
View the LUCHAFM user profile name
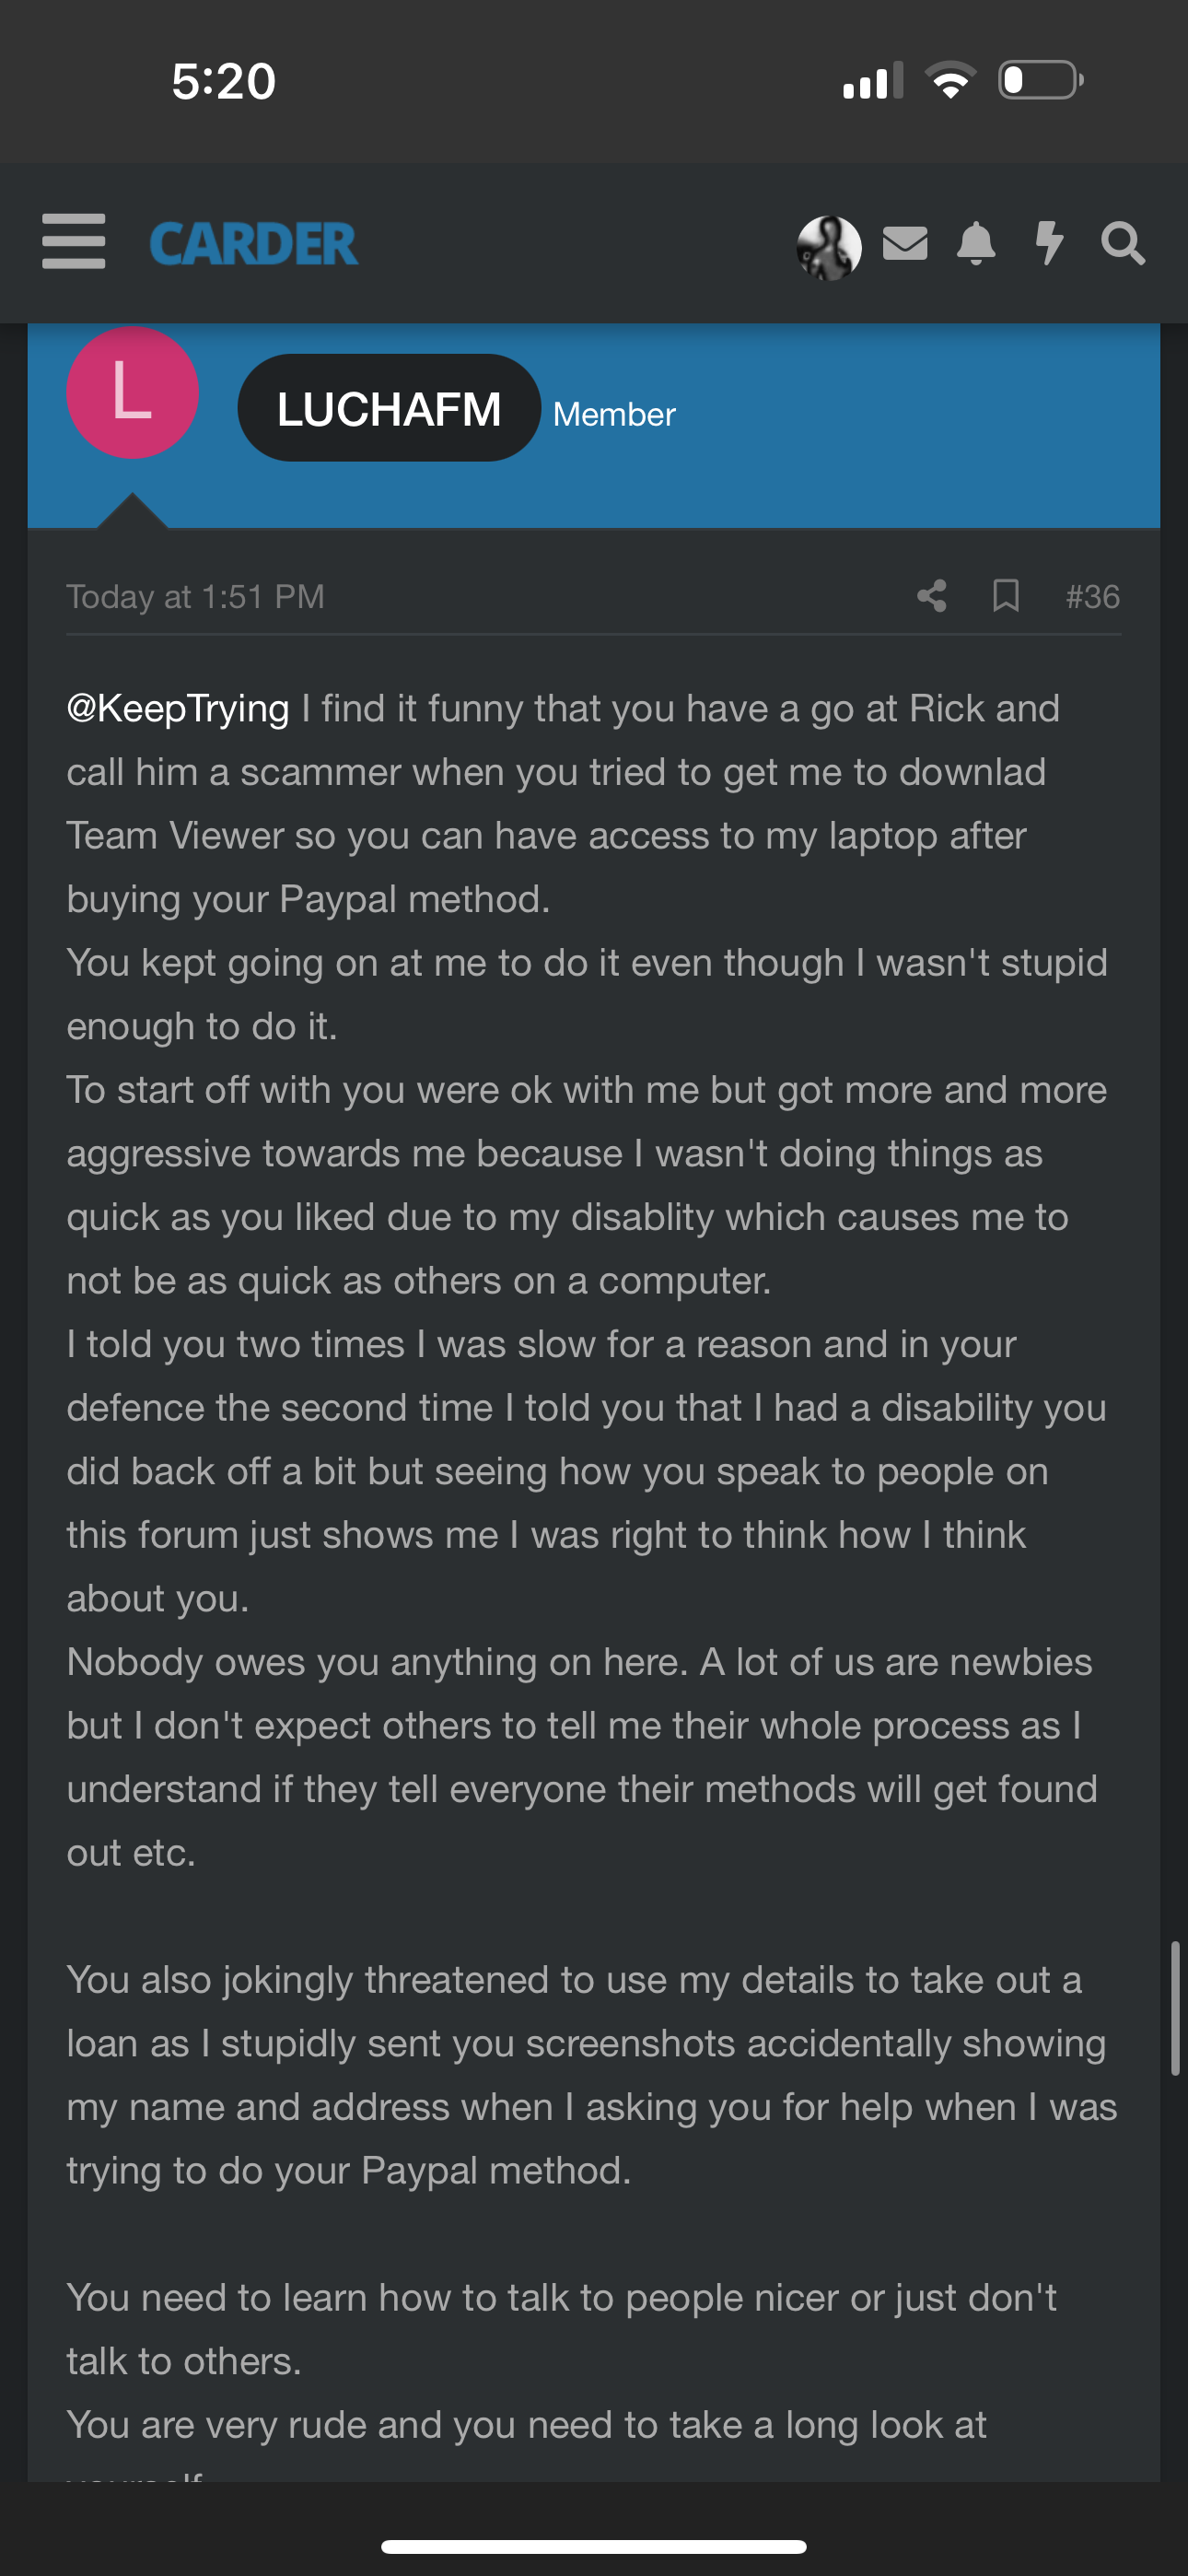pos(389,408)
